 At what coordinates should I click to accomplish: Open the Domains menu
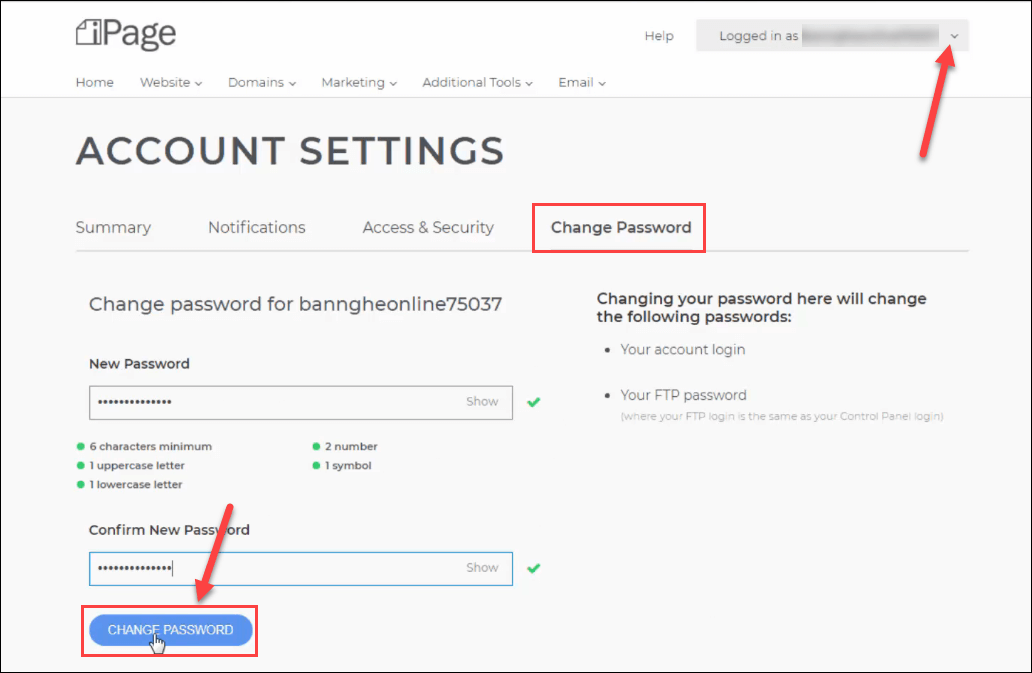pos(261,82)
